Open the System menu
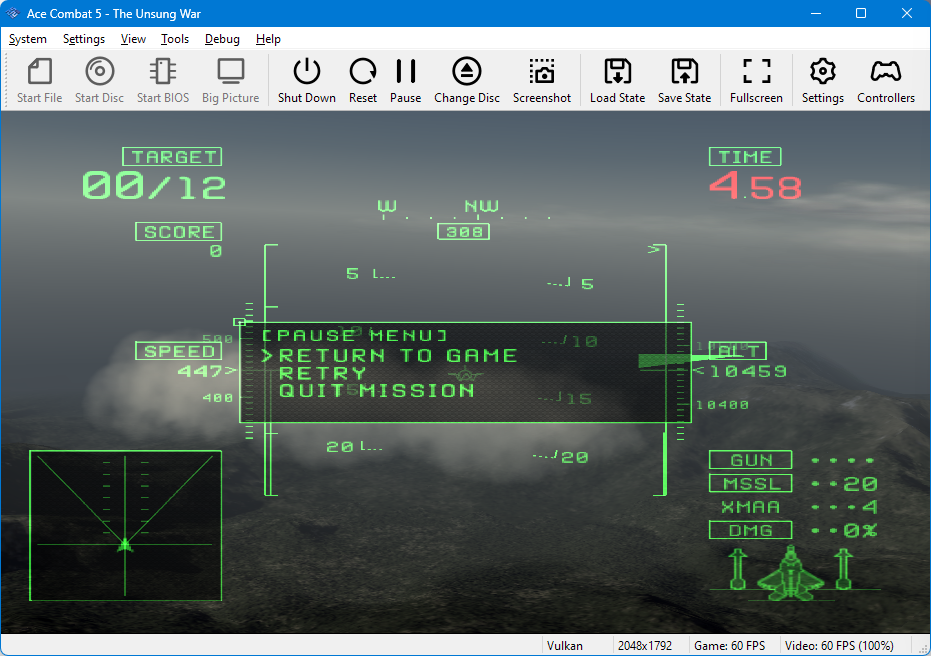This screenshot has height=656, width=931. pyautogui.click(x=27, y=39)
